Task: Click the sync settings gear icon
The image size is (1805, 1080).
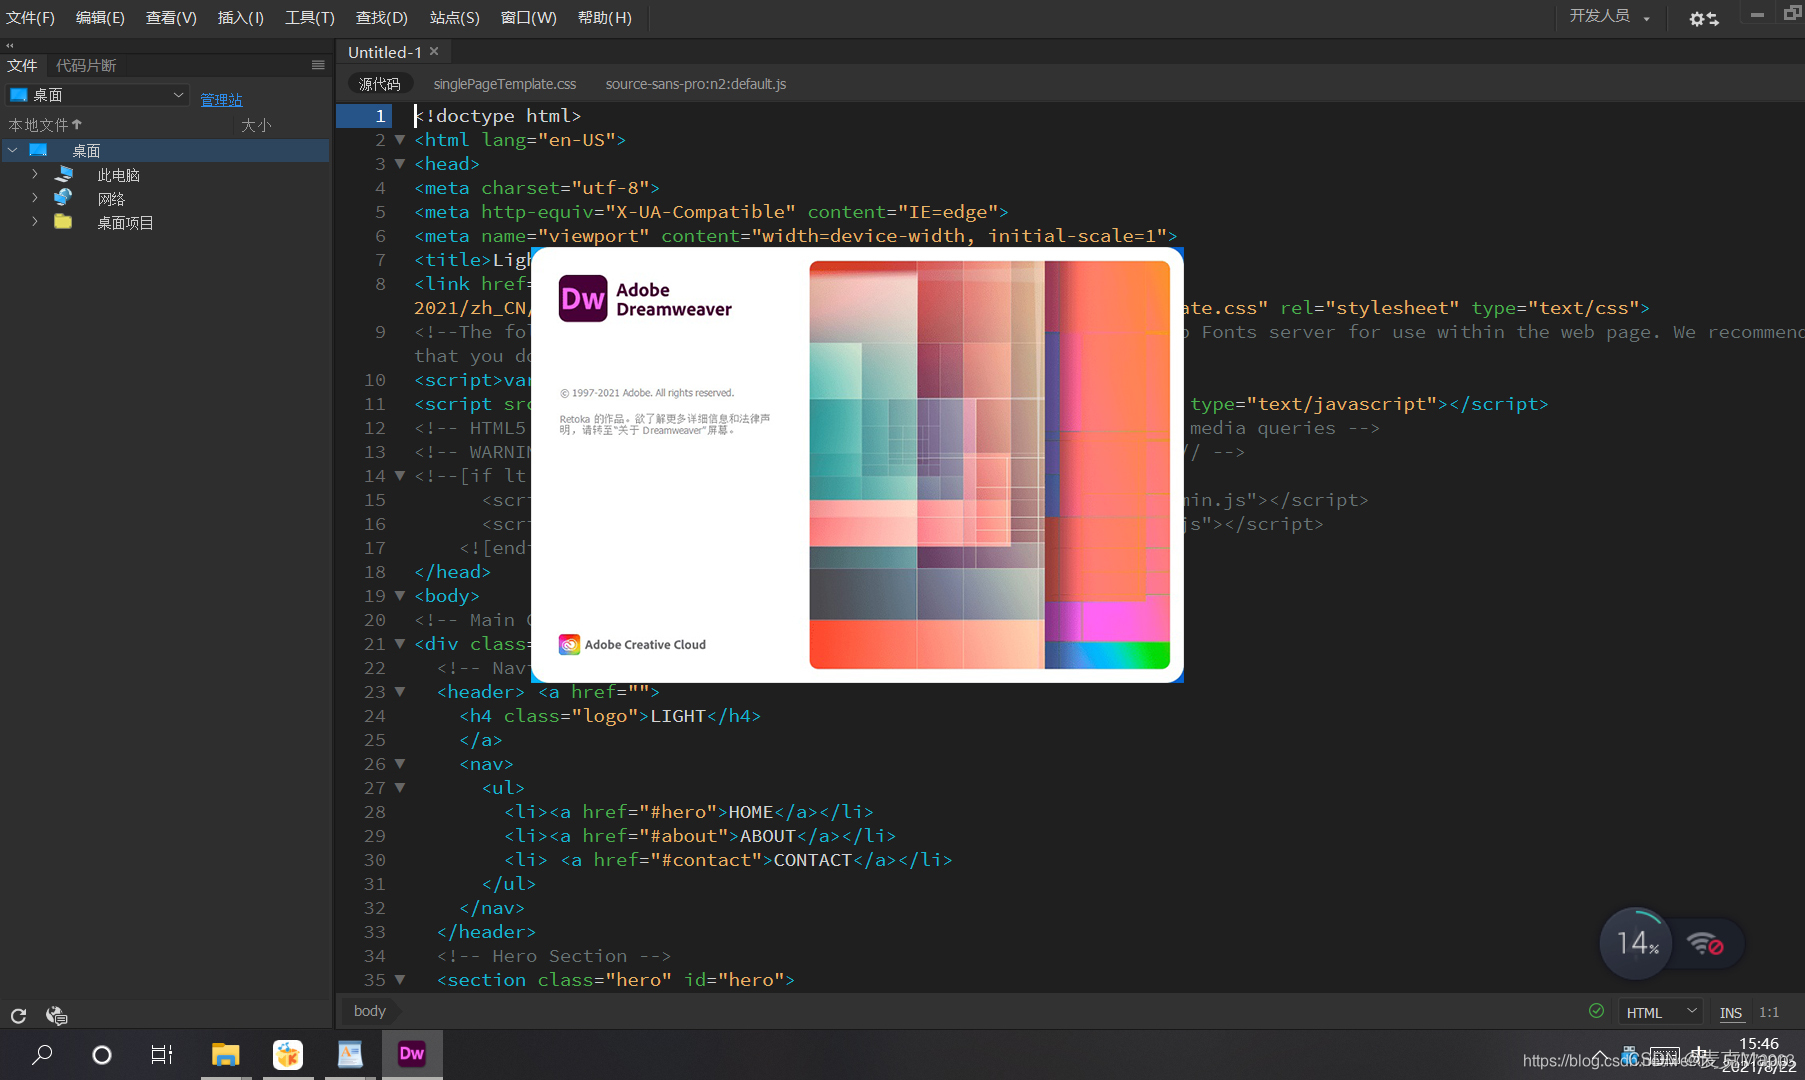Action: [x=1703, y=18]
